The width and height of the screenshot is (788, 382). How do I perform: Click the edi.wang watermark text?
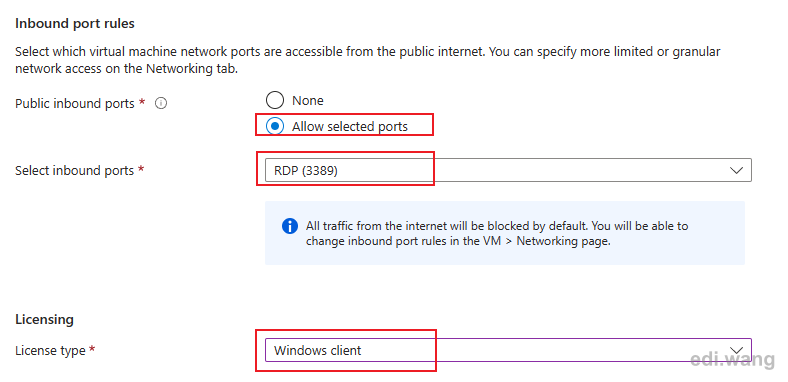click(x=732, y=359)
